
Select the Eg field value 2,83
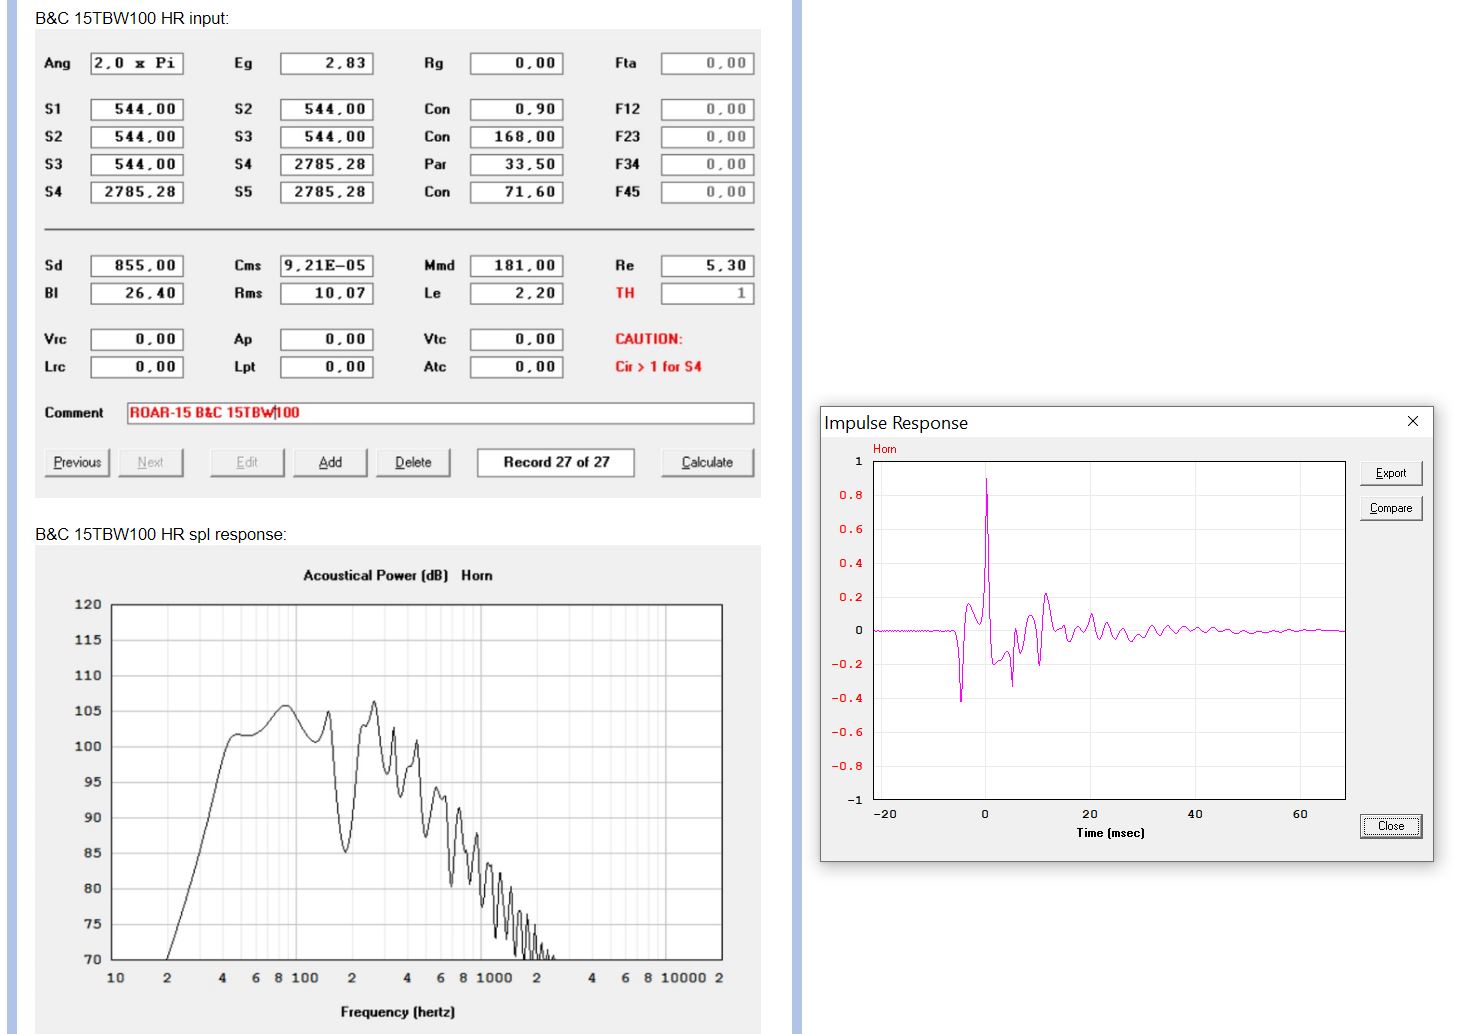click(326, 64)
